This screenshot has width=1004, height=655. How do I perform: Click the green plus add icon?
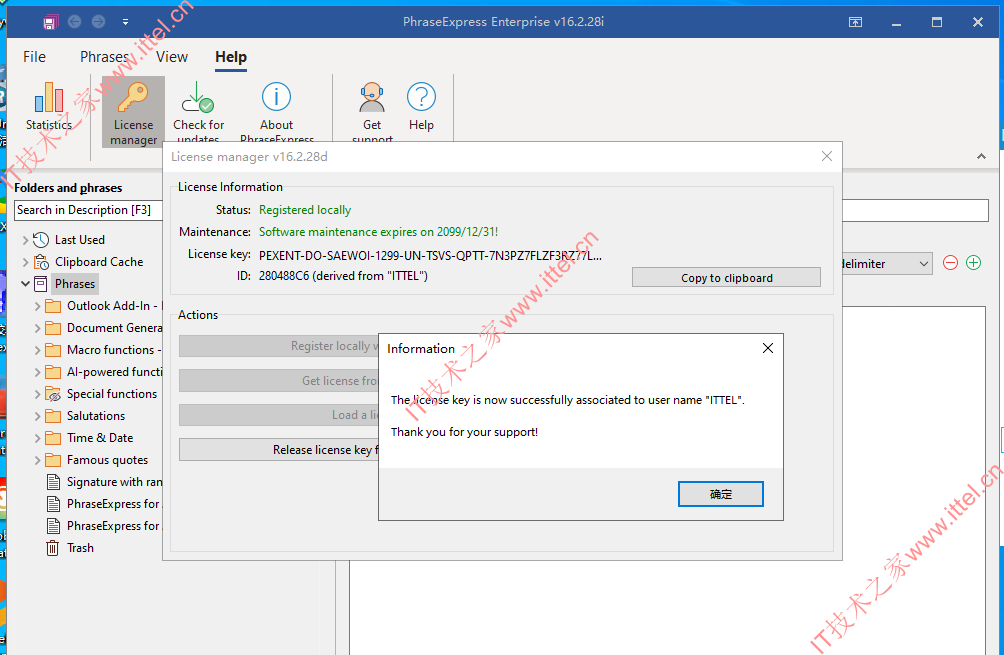point(973,263)
